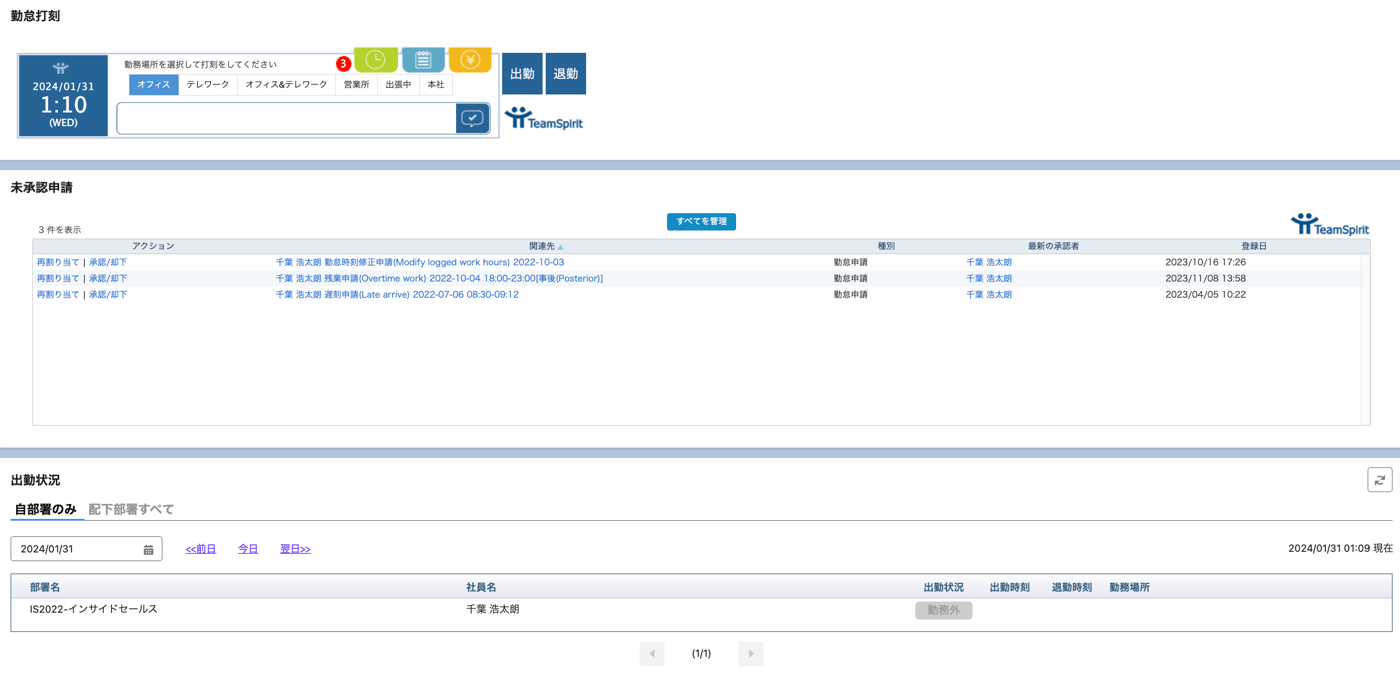
Task: Sort by 登録日 column header
Action: (1254, 246)
